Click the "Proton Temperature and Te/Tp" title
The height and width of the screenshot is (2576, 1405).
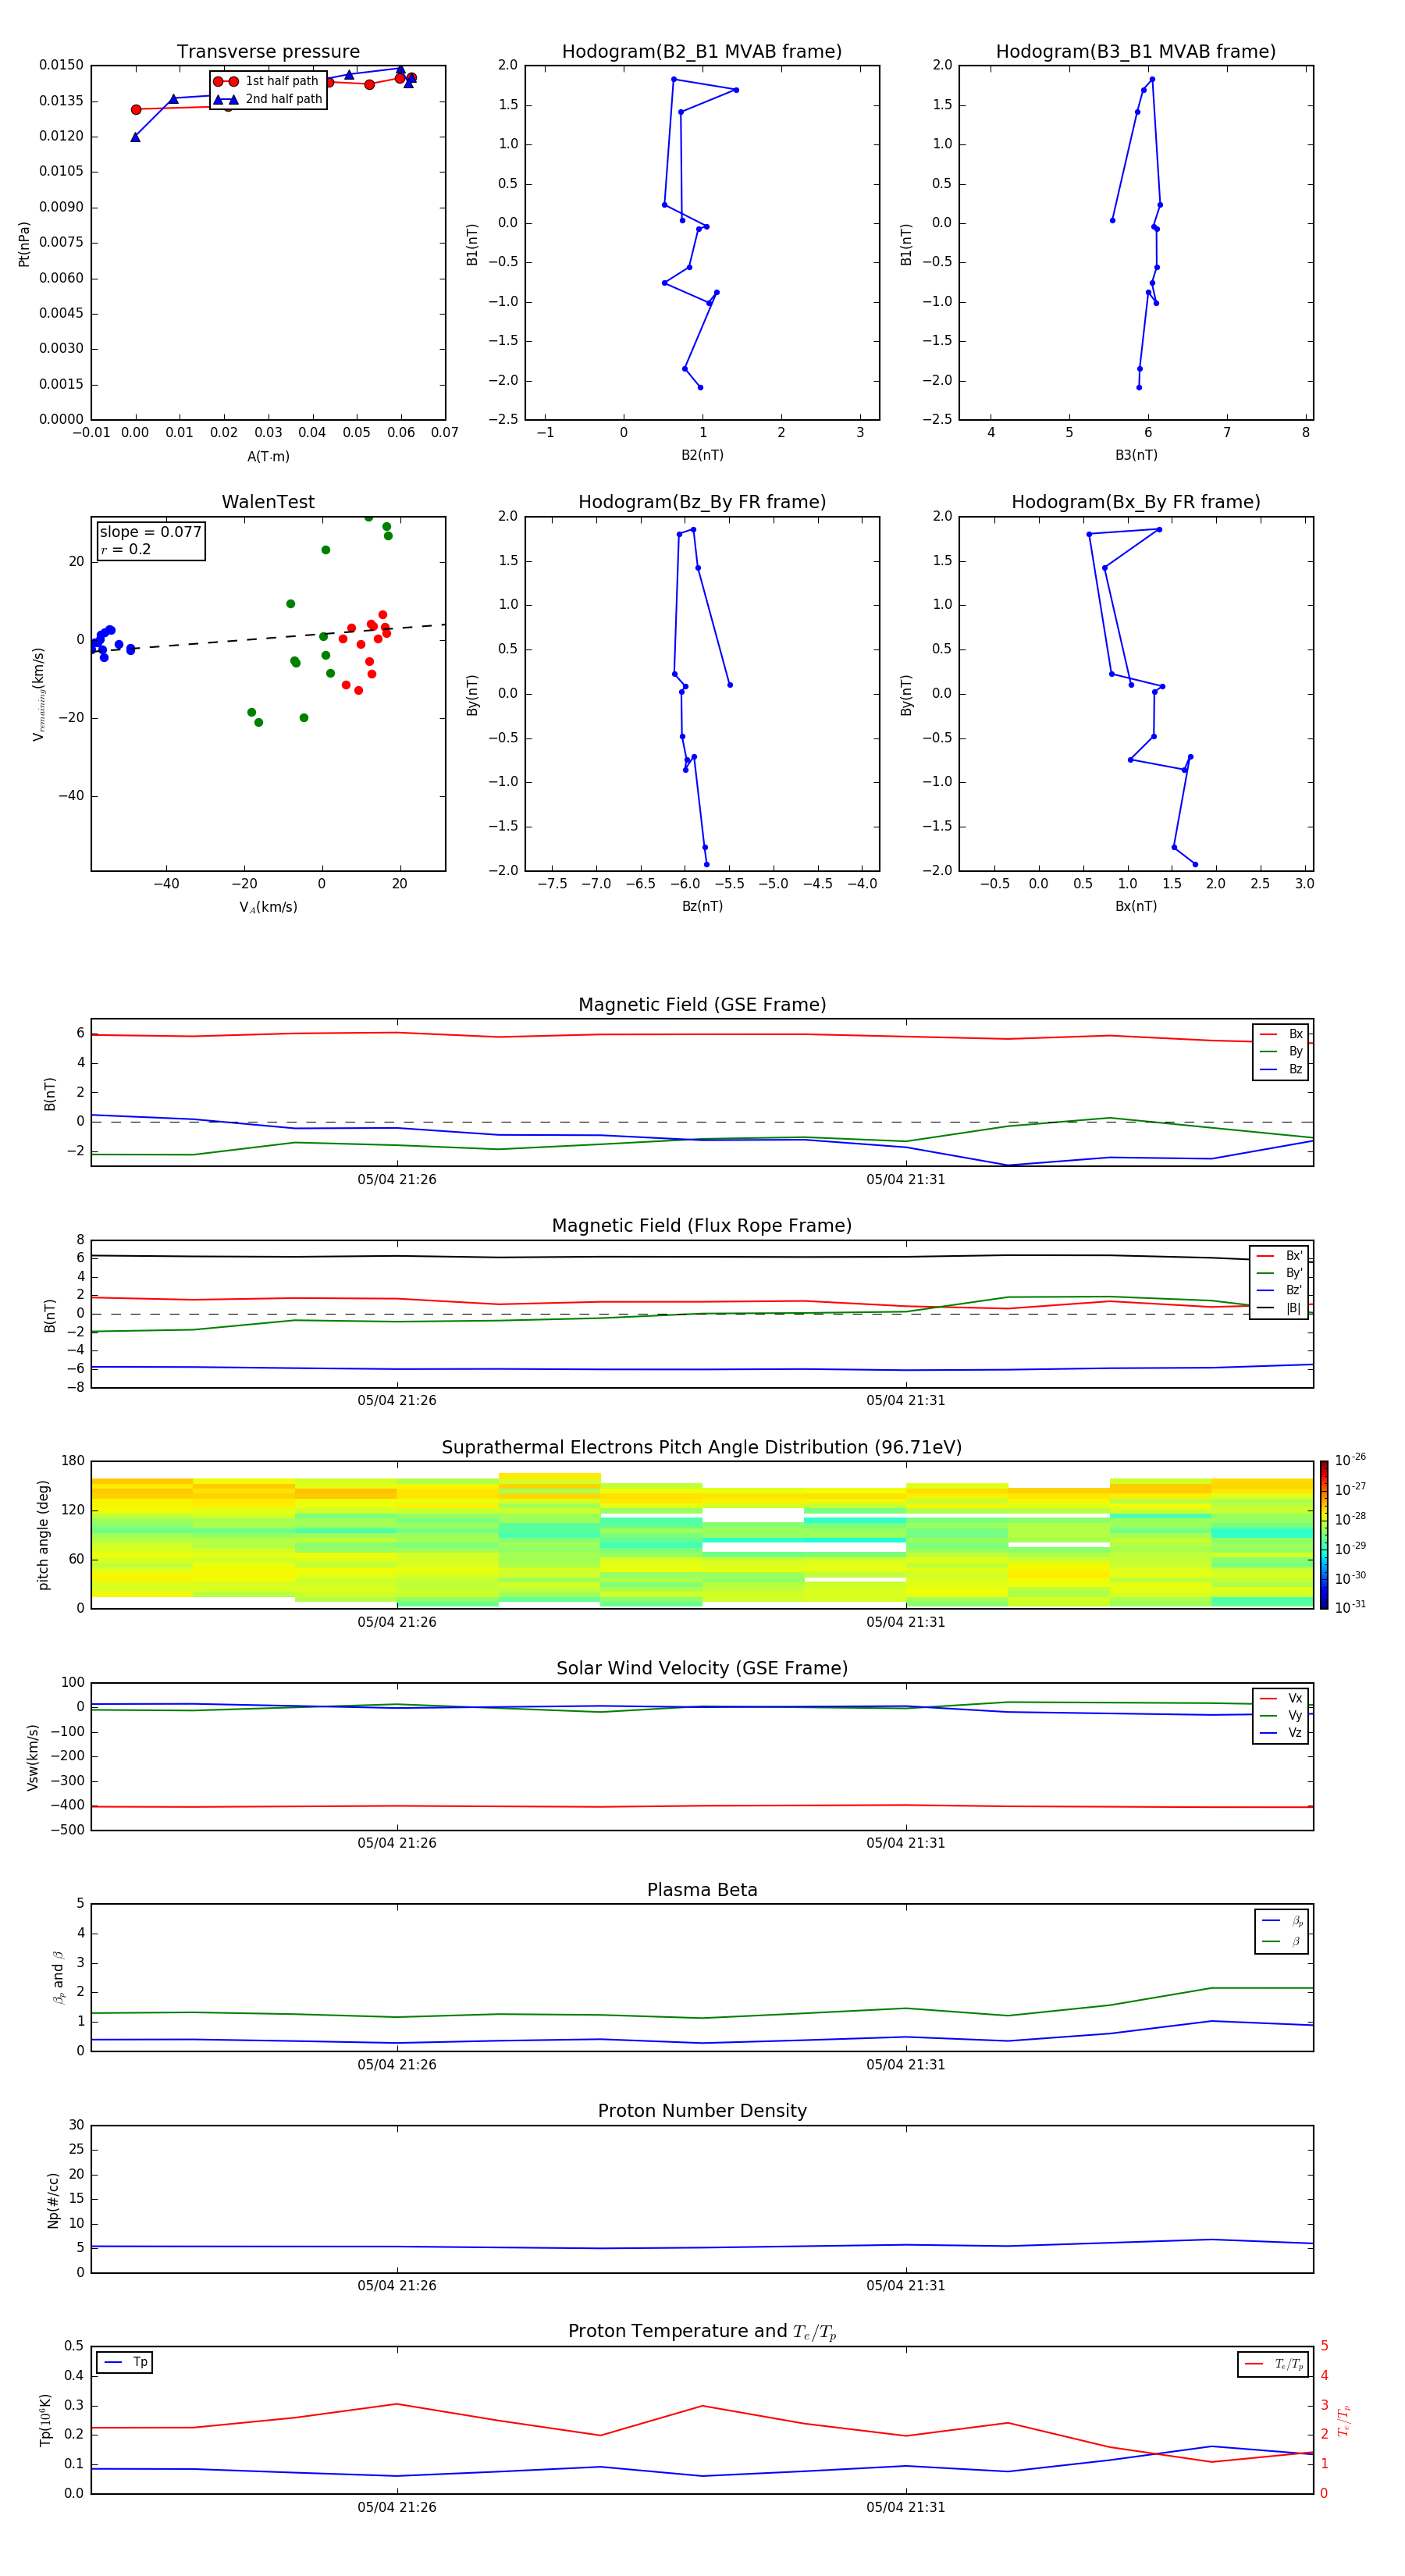pos(702,2331)
